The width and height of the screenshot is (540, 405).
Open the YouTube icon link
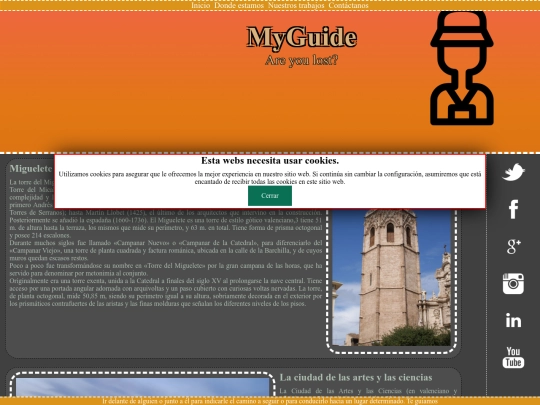tap(513, 357)
